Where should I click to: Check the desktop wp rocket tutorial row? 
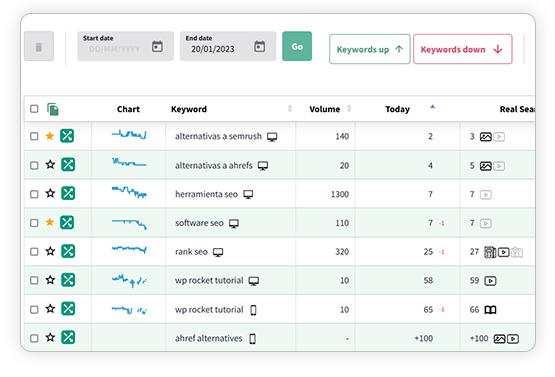click(34, 280)
